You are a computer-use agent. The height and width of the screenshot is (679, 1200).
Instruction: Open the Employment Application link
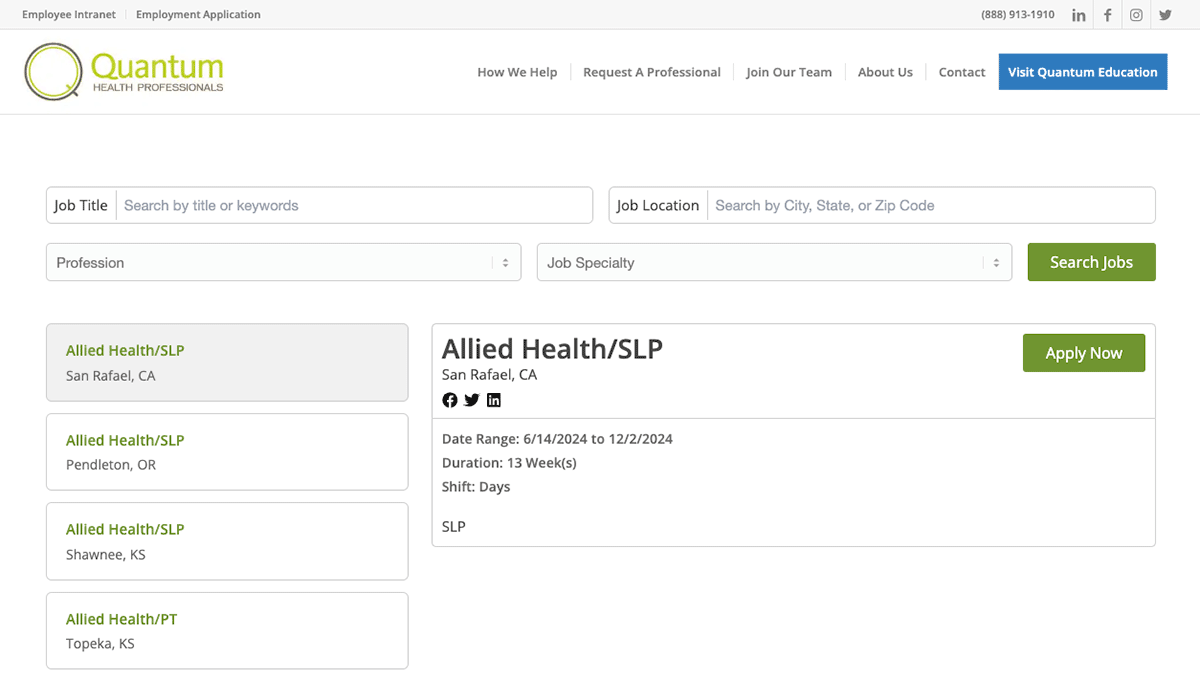click(198, 14)
